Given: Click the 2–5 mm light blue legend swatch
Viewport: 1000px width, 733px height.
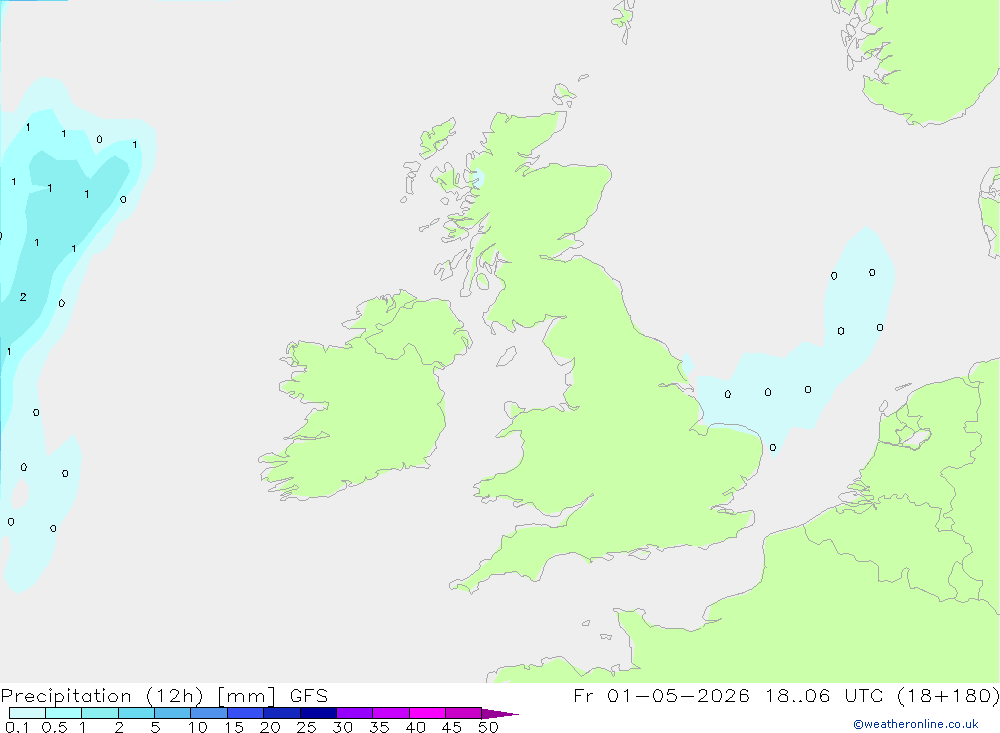Looking at the screenshot, I should coord(136,713).
